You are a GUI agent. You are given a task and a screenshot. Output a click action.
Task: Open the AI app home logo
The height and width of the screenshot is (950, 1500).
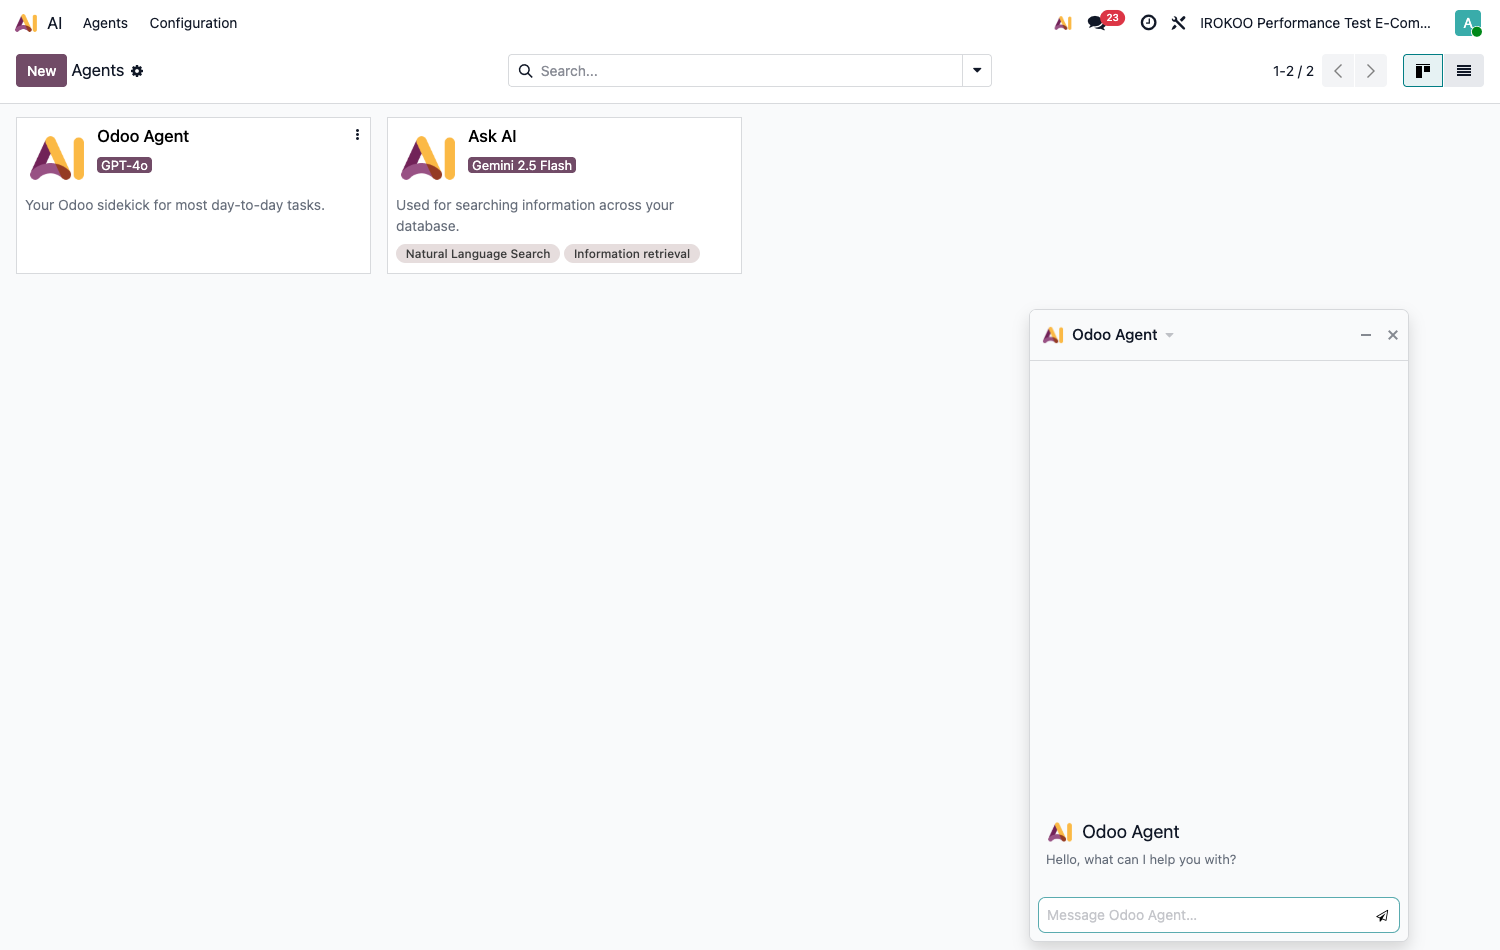pyautogui.click(x=27, y=23)
